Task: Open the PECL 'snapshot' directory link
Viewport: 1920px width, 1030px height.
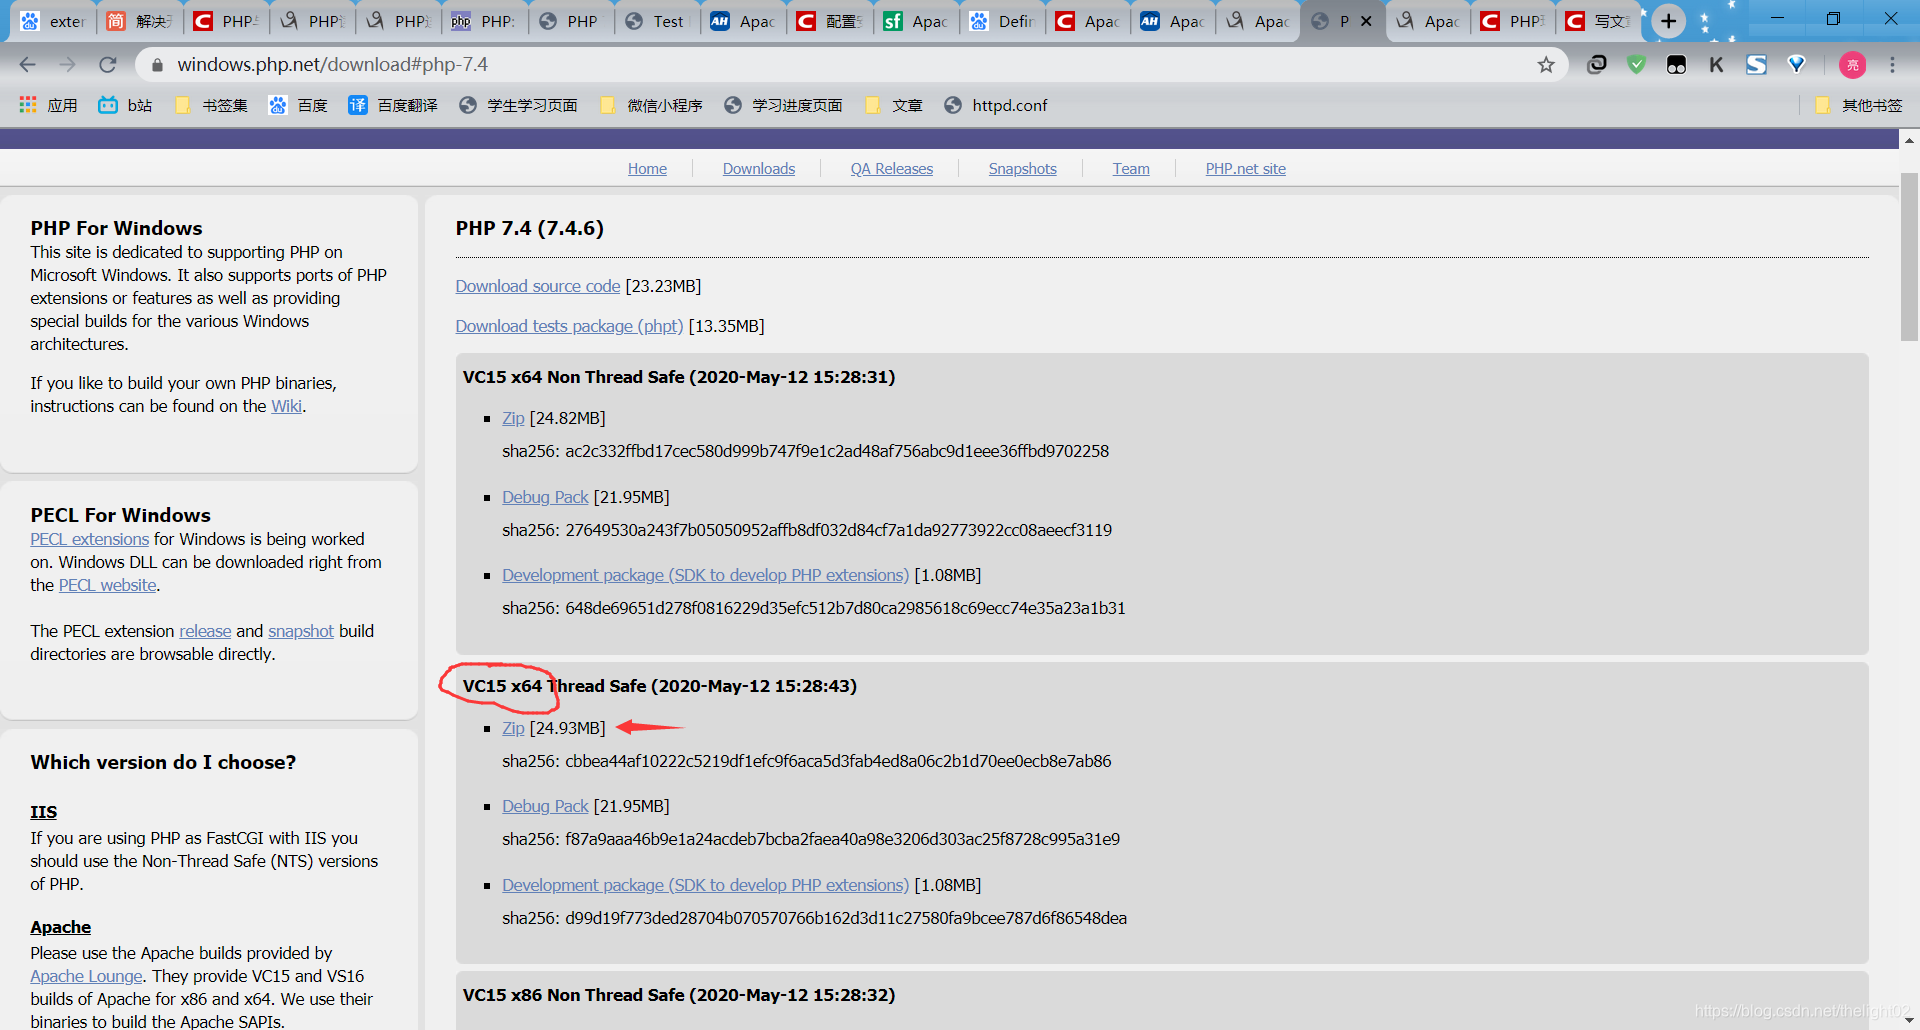Action: [301, 632]
